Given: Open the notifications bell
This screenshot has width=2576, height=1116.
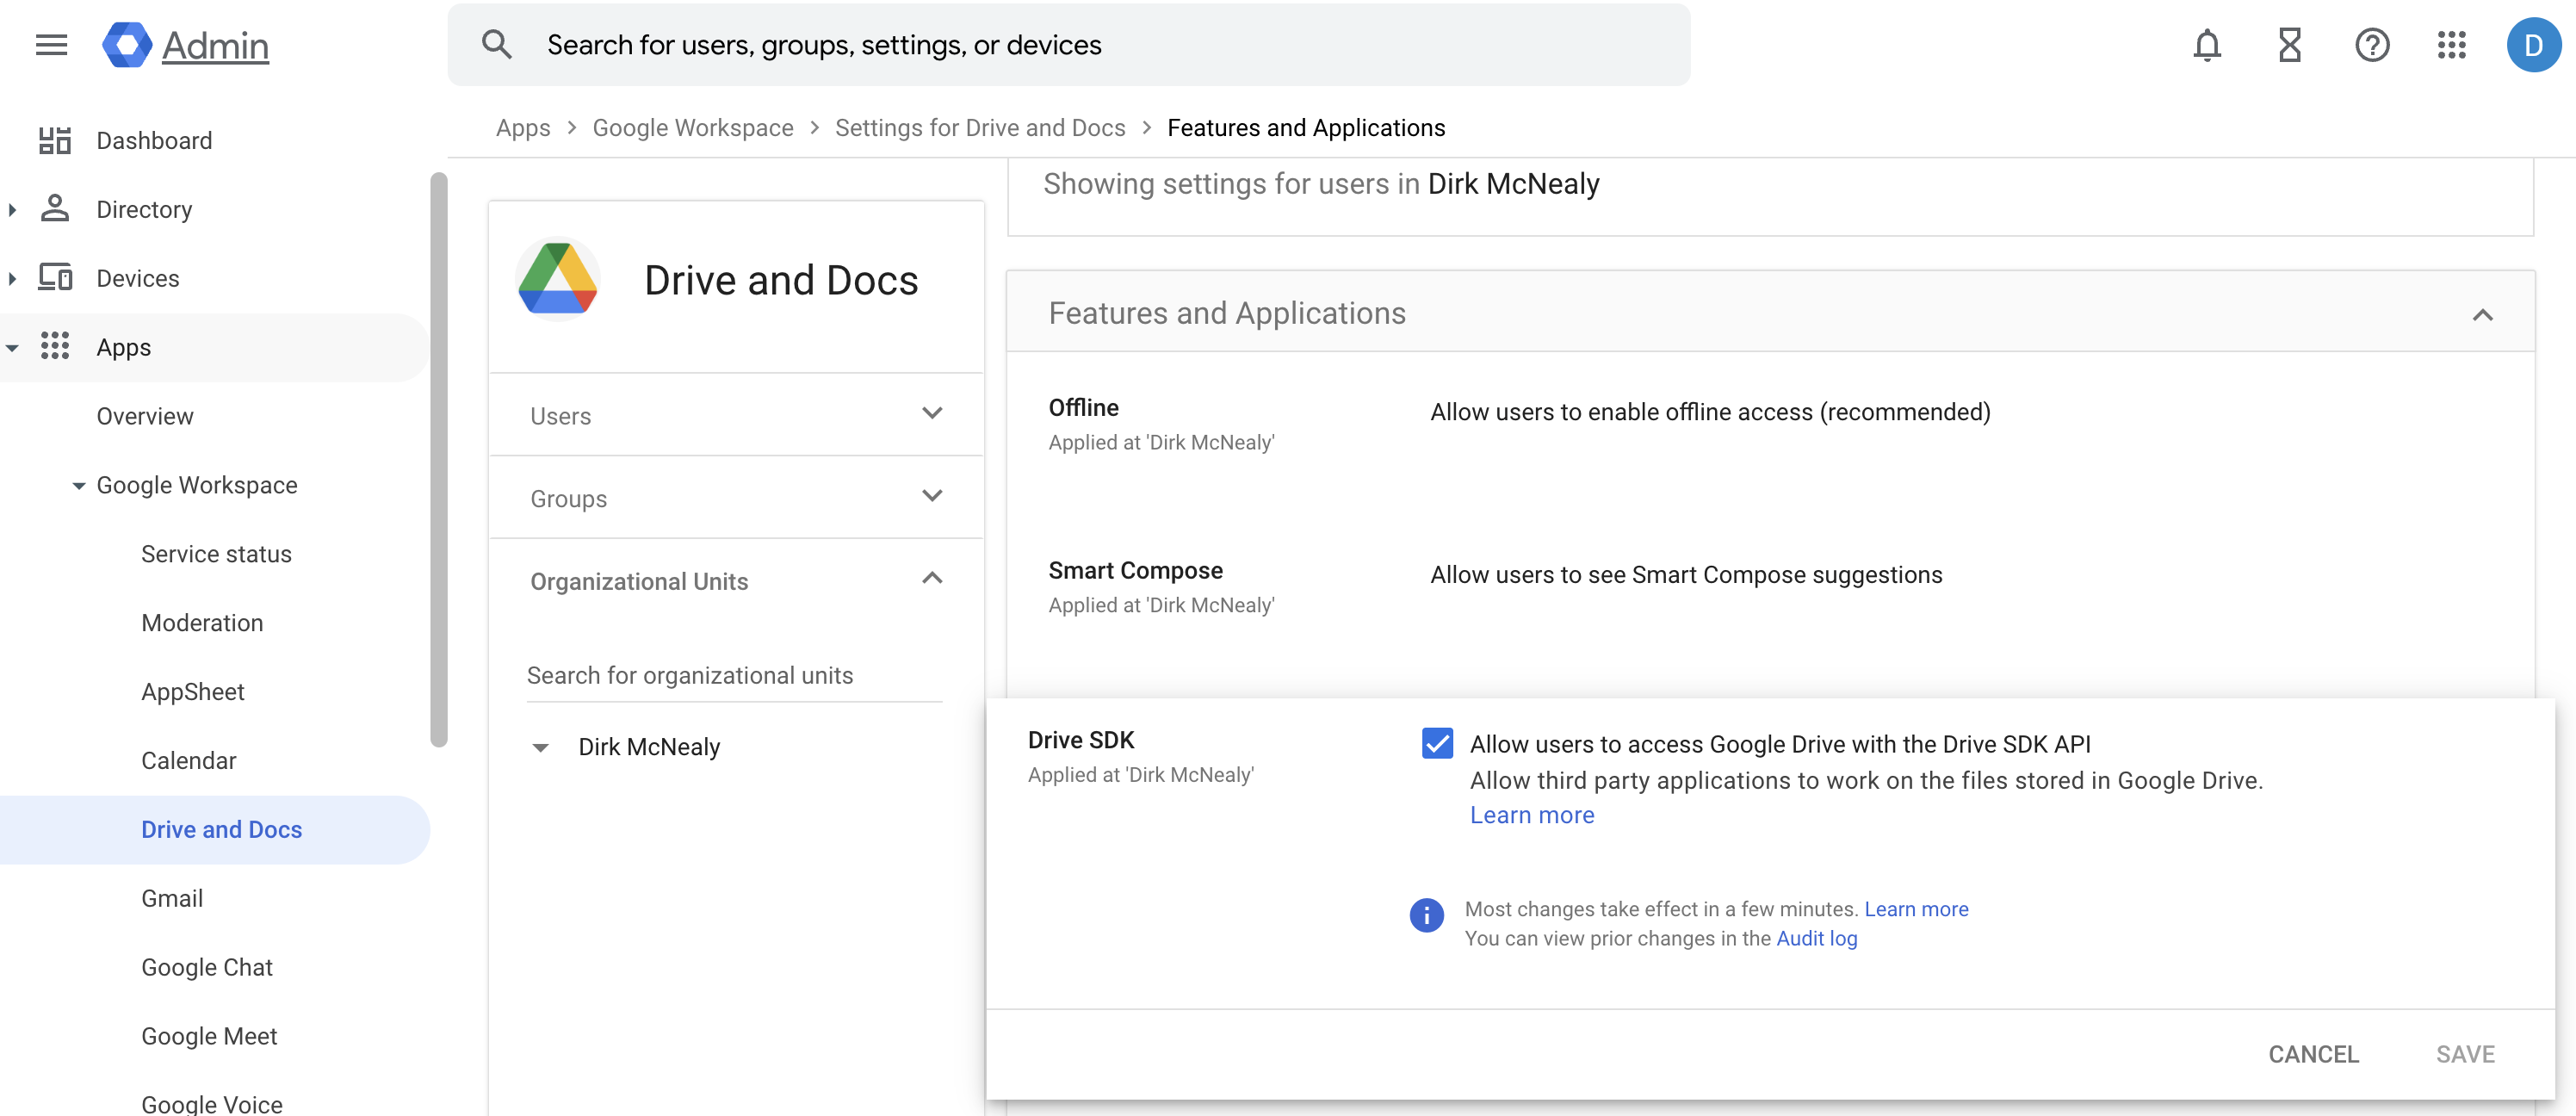Looking at the screenshot, I should [2207, 45].
